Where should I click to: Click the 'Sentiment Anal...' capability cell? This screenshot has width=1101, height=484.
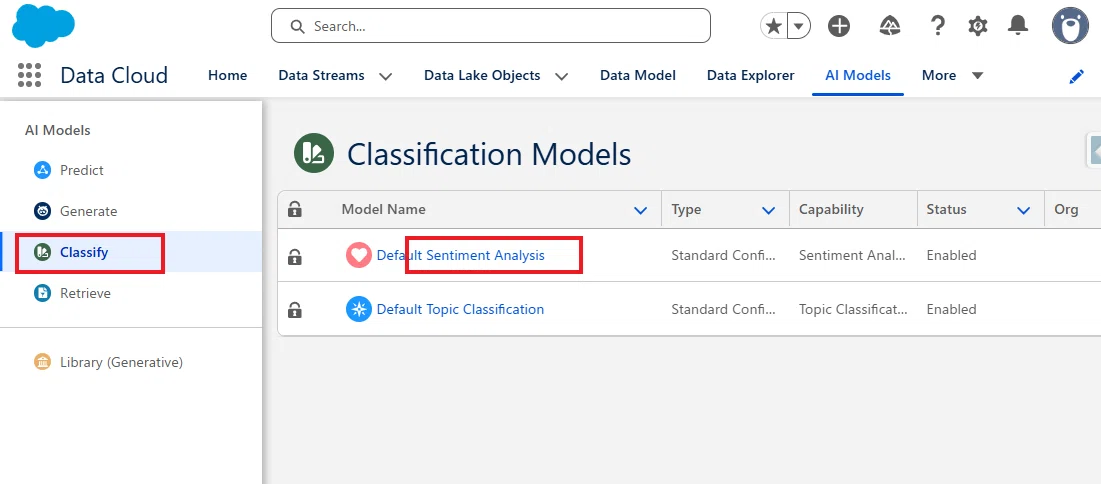coord(852,255)
